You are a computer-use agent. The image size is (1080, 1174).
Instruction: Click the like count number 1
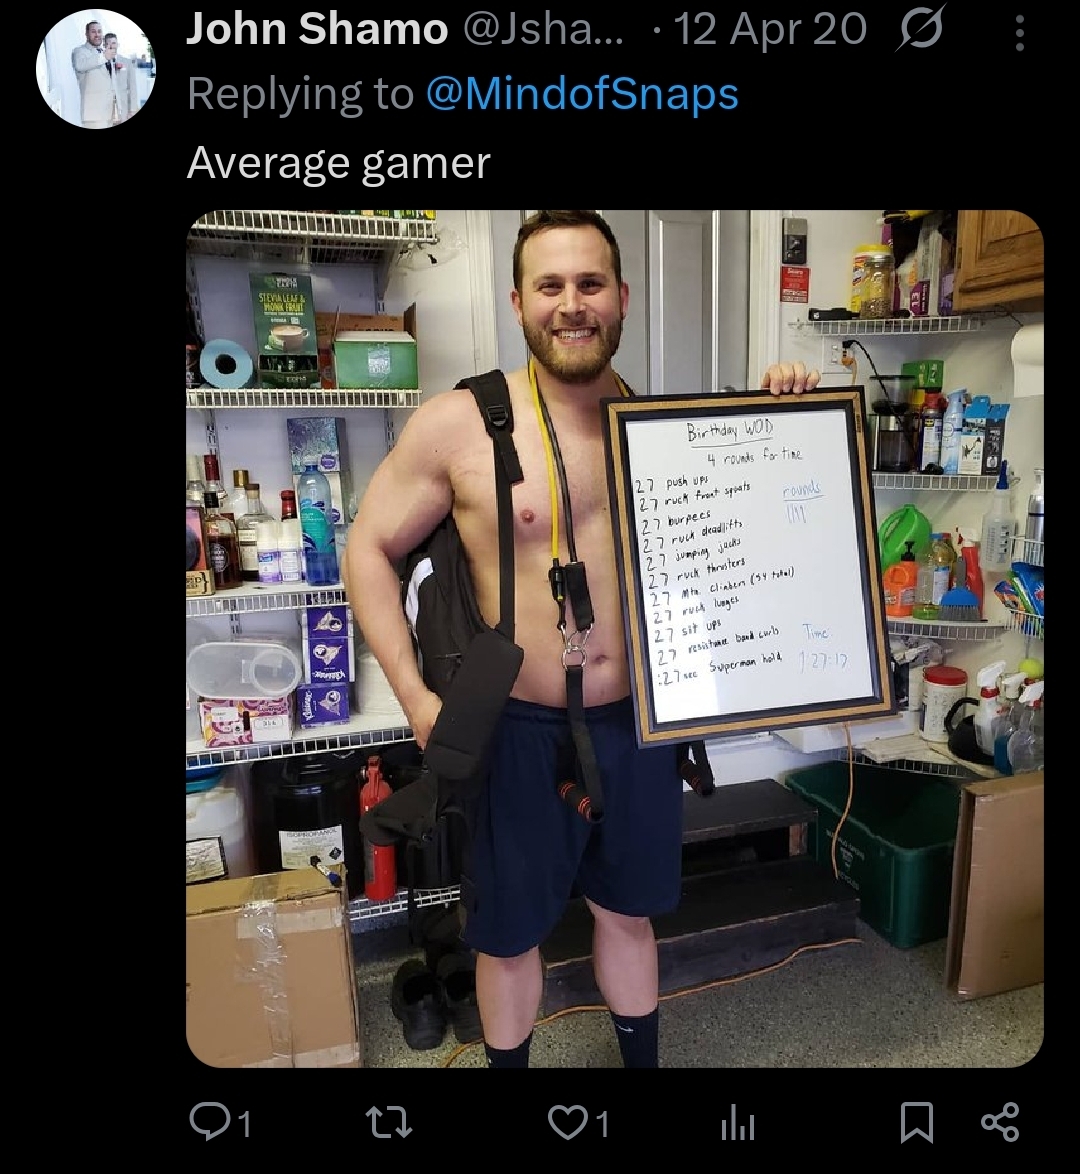click(603, 1124)
